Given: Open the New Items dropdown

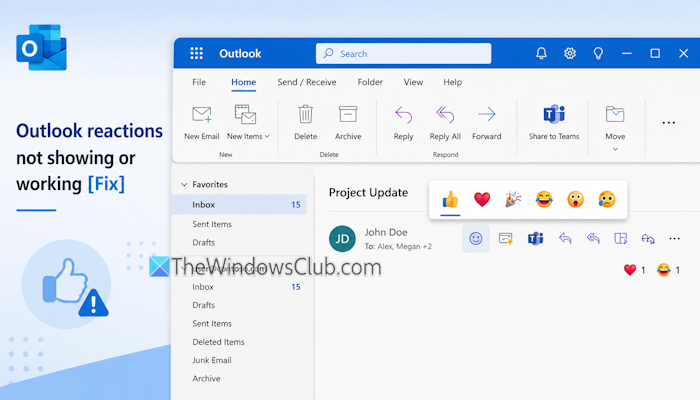Looking at the screenshot, I should (x=248, y=123).
